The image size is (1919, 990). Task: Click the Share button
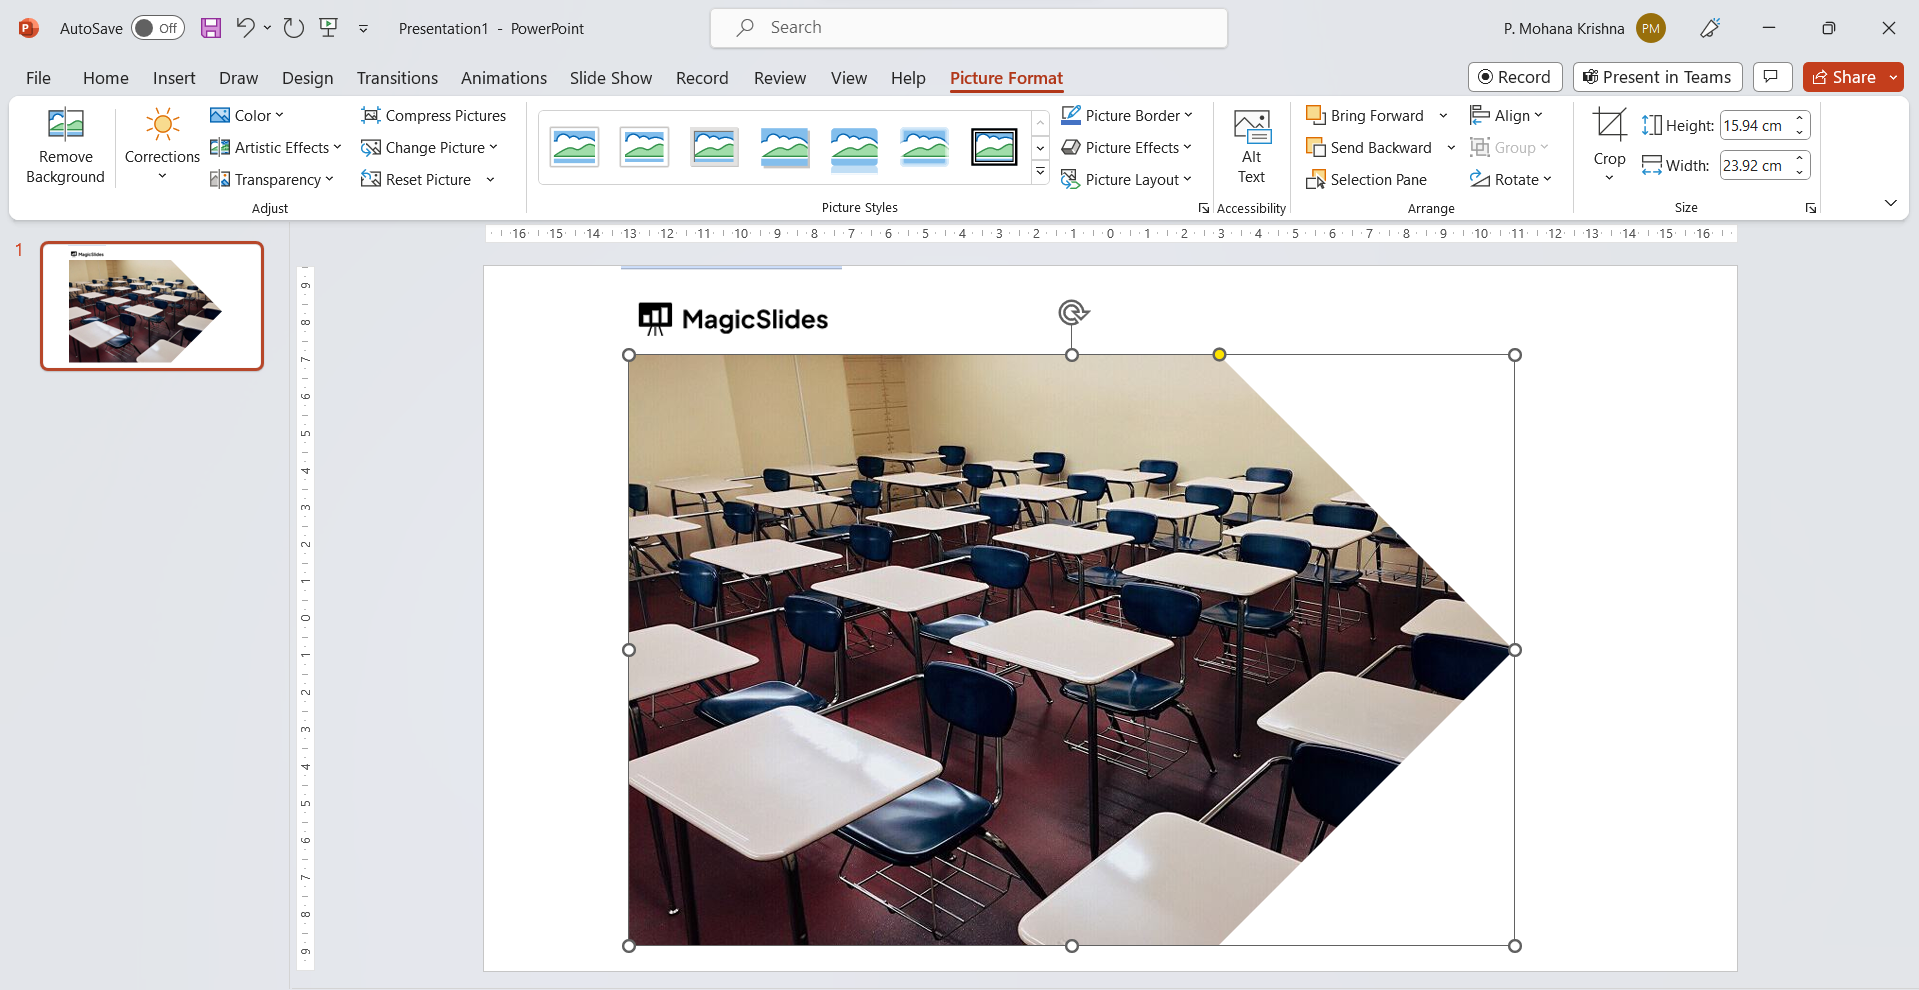(1844, 77)
